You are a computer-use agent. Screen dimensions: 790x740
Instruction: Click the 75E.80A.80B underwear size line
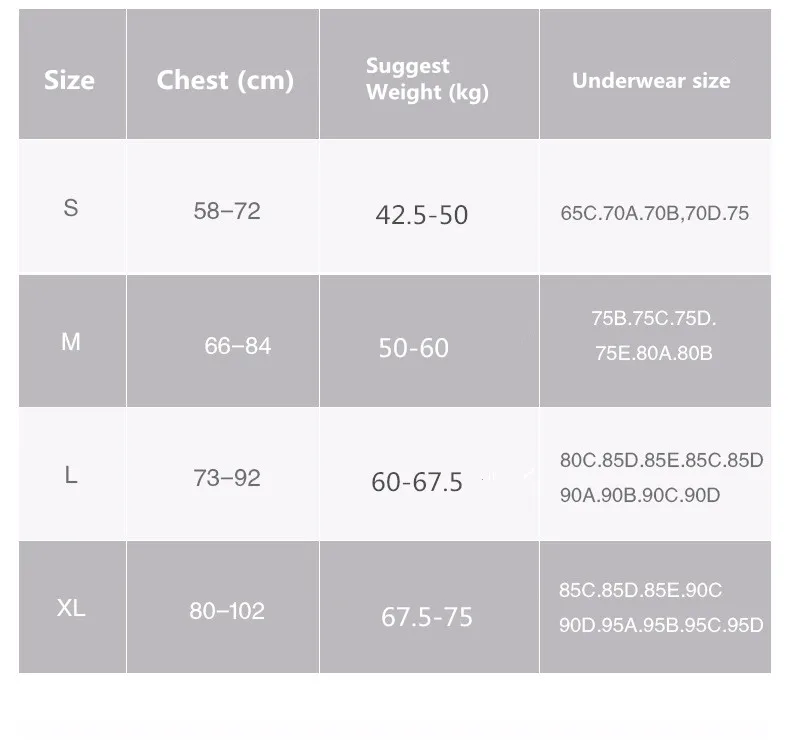(x=654, y=353)
